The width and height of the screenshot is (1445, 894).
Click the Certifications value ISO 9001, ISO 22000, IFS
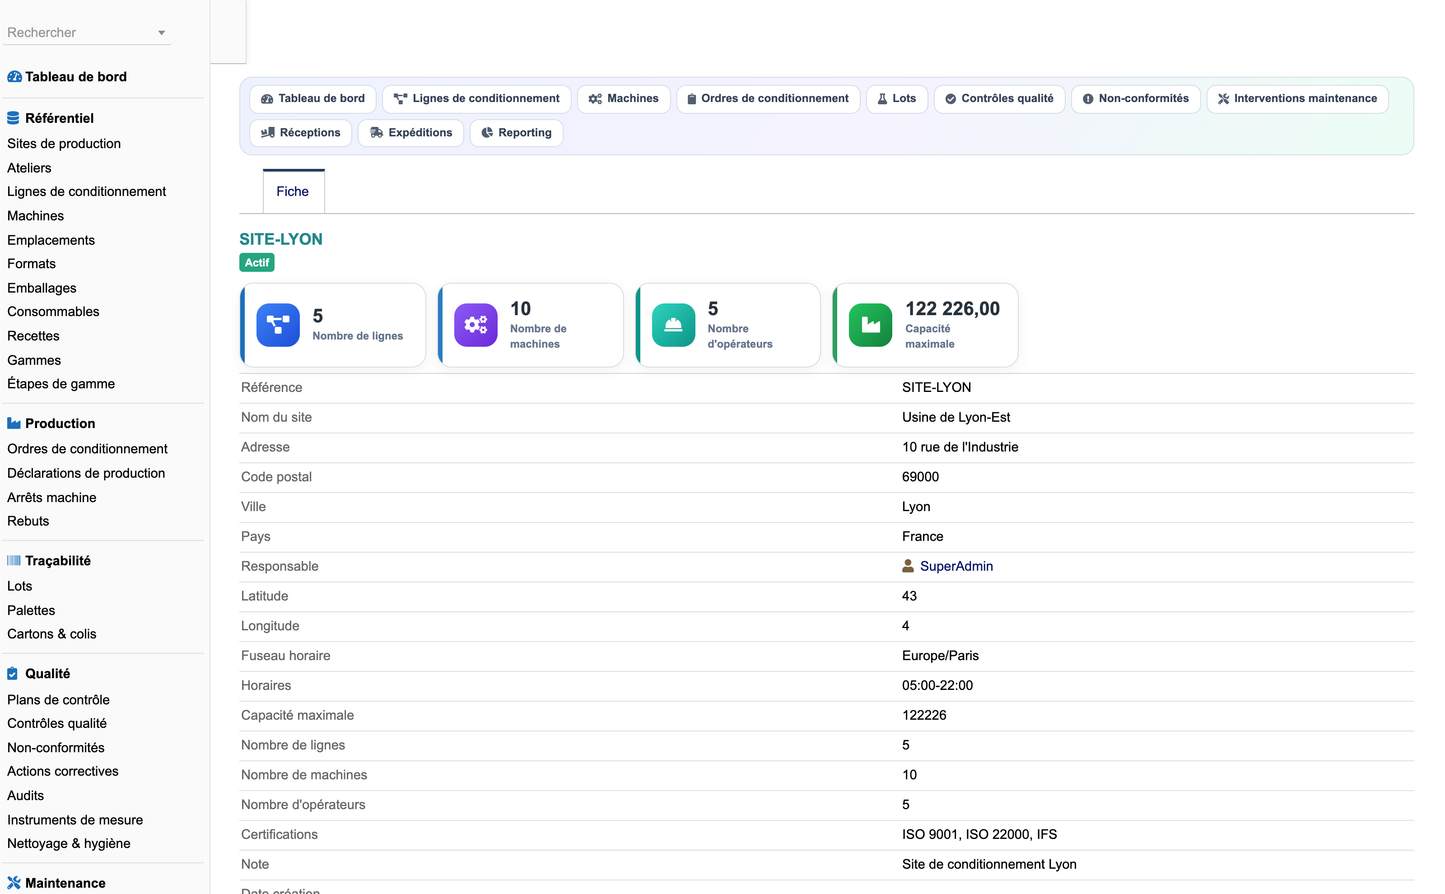point(979,834)
